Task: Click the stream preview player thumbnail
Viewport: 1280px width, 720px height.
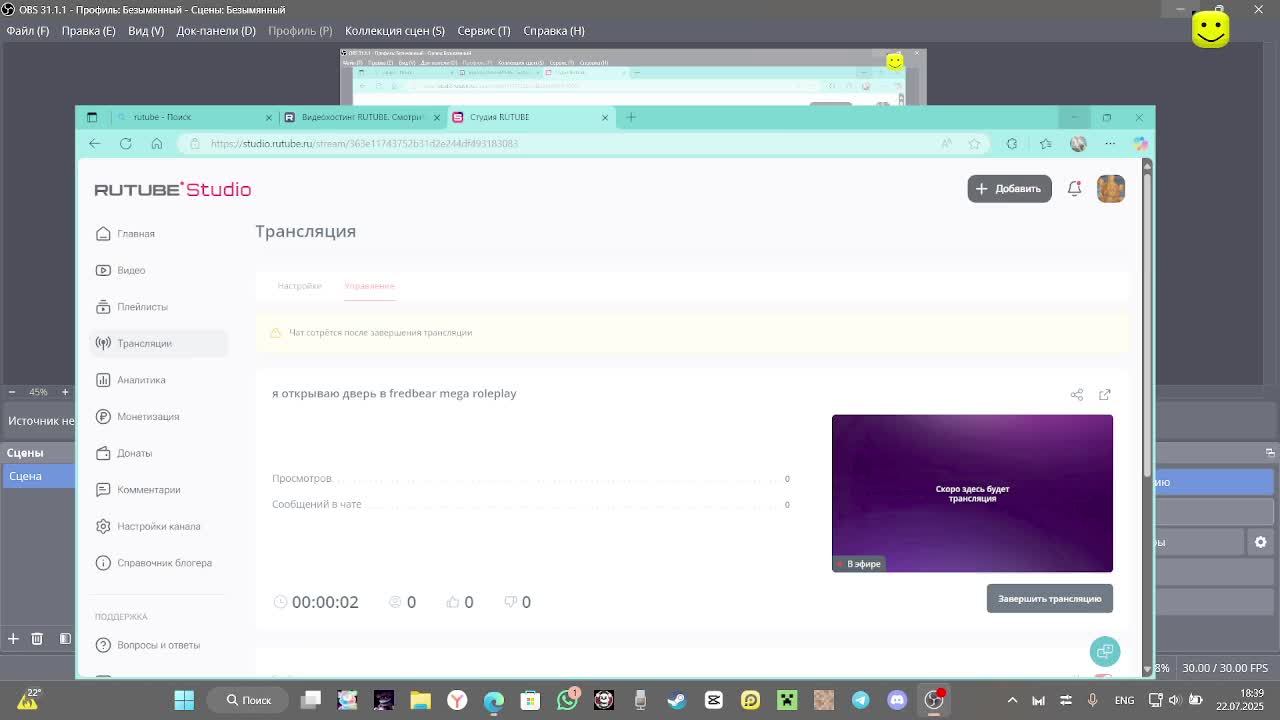Action: (x=972, y=493)
